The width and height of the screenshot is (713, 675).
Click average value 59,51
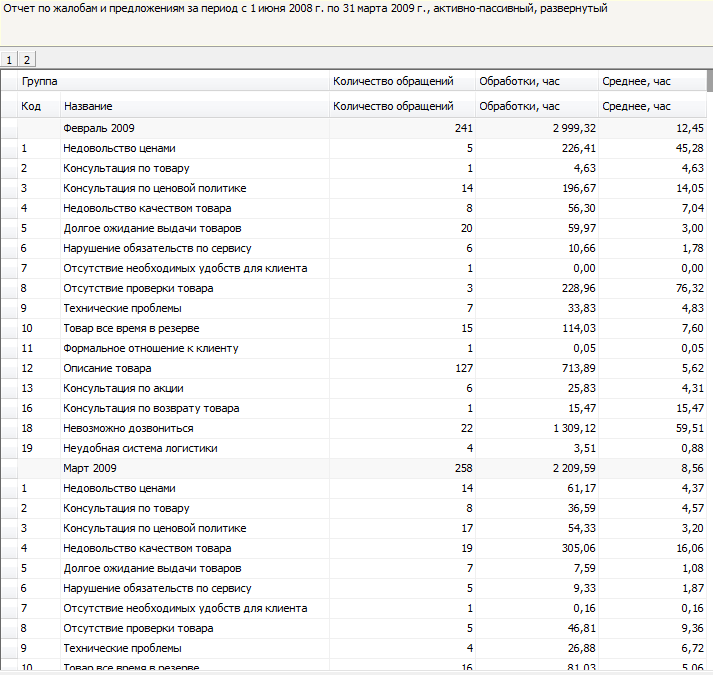[x=690, y=428]
